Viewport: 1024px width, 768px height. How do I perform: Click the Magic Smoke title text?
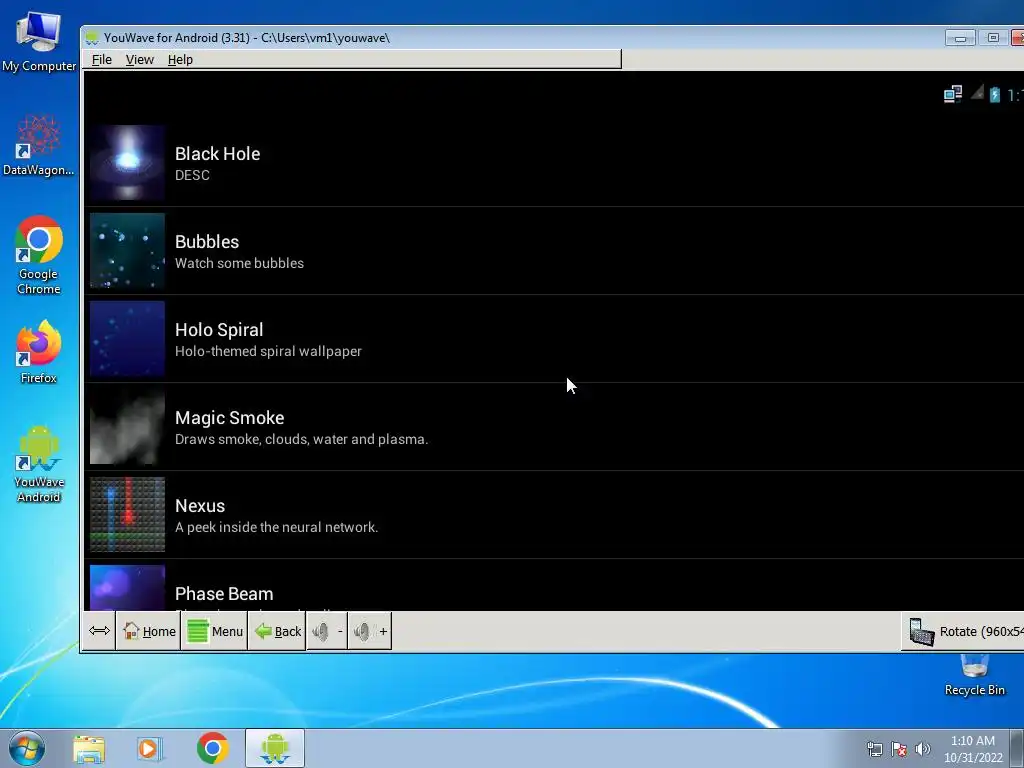[x=229, y=418]
